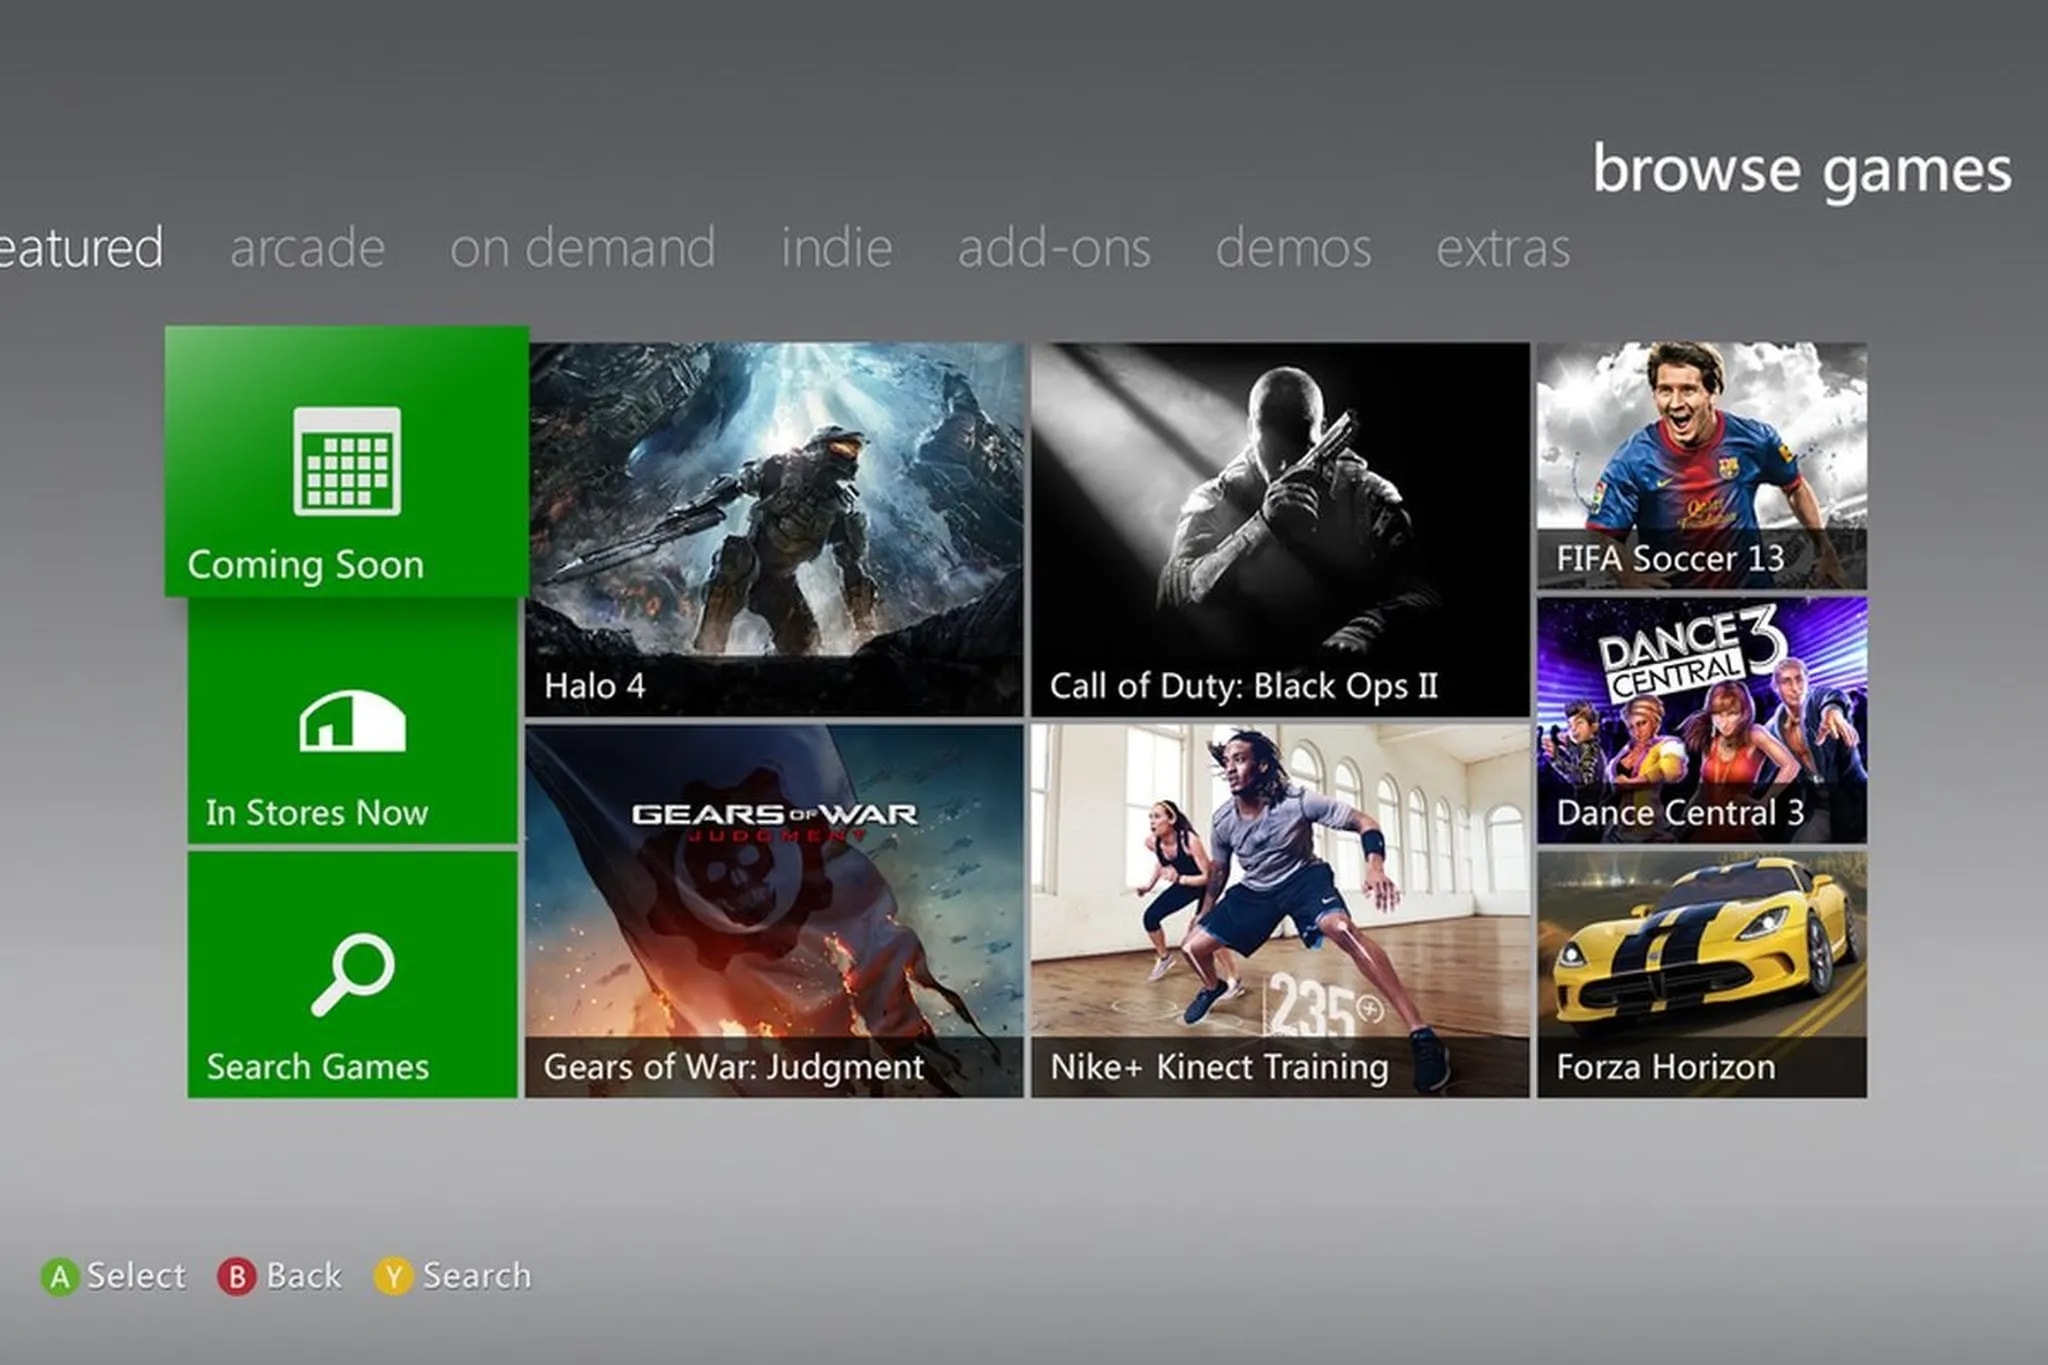2048x1365 pixels.
Task: Switch to the arcade tab
Action: coord(306,248)
